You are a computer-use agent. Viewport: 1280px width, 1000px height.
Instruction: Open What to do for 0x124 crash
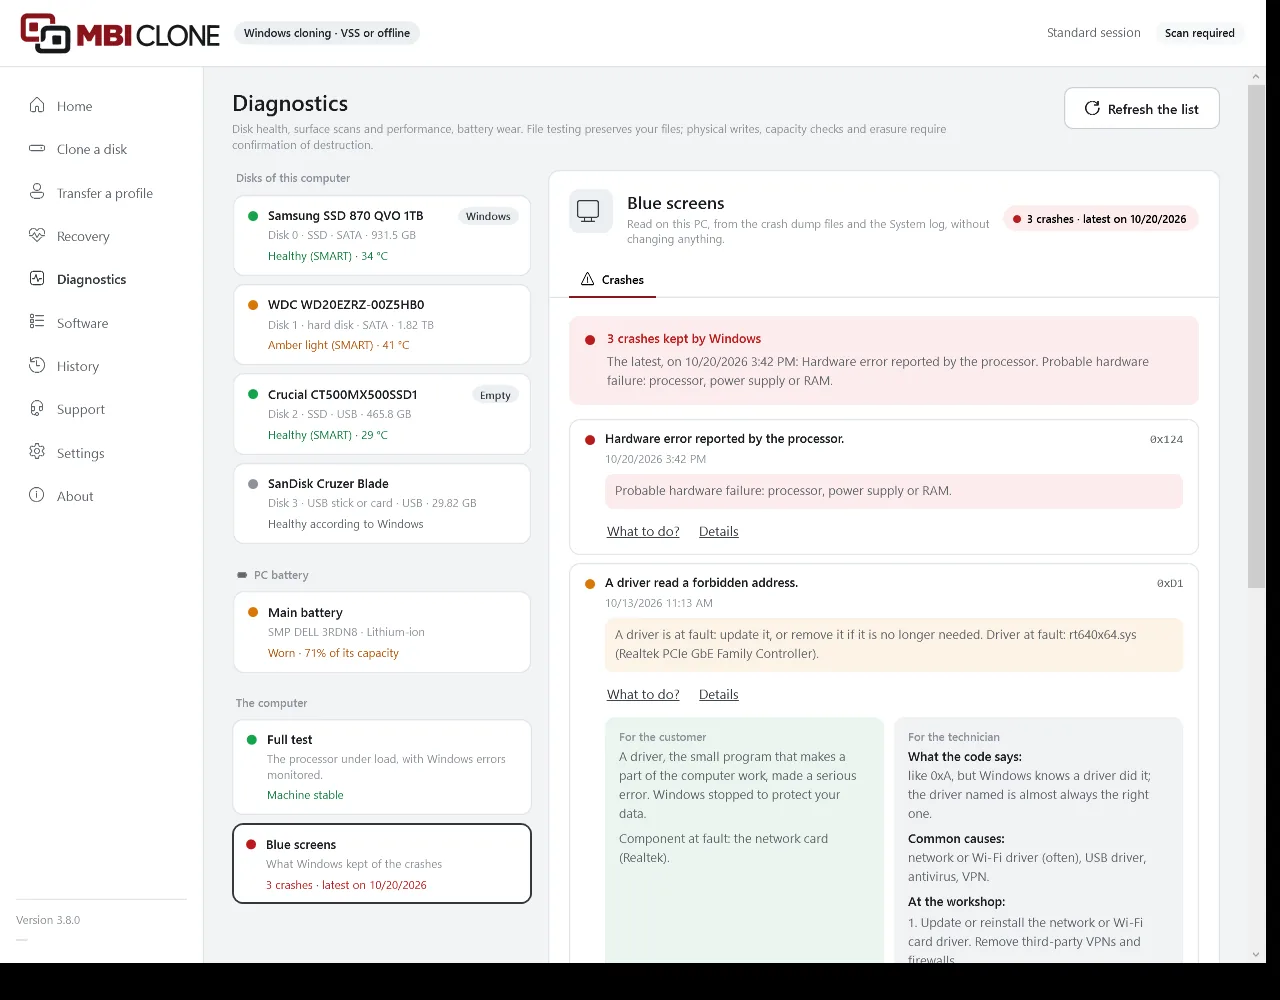[x=643, y=532]
